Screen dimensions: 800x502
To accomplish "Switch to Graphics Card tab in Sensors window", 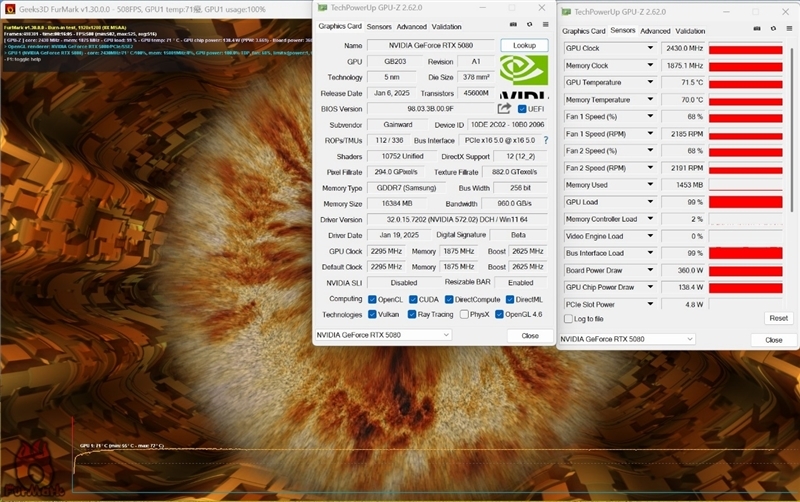I will pyautogui.click(x=584, y=31).
